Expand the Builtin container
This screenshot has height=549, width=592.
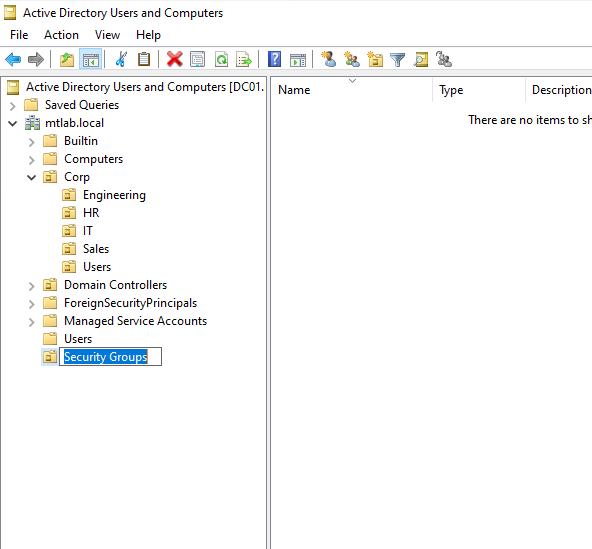pos(32,142)
